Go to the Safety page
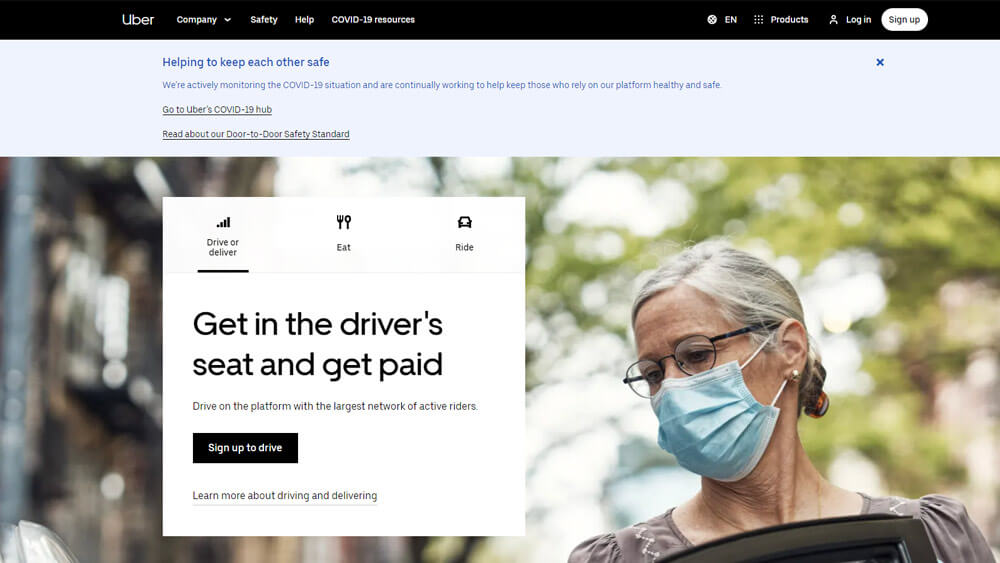The image size is (1000, 563). (x=263, y=20)
